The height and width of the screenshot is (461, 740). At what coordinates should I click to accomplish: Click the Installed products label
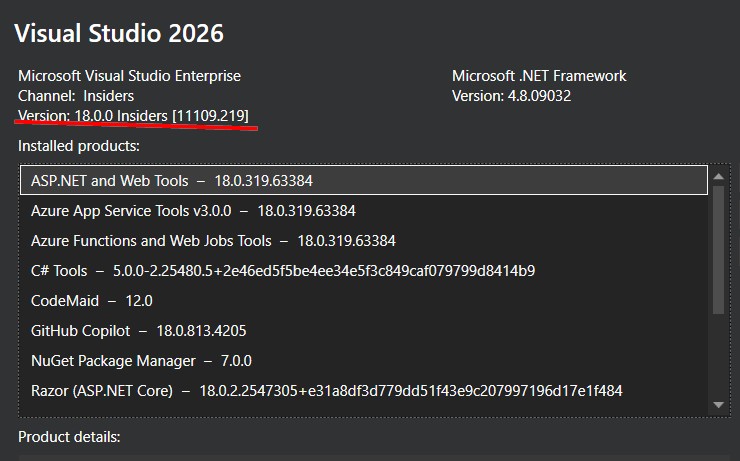[79, 146]
